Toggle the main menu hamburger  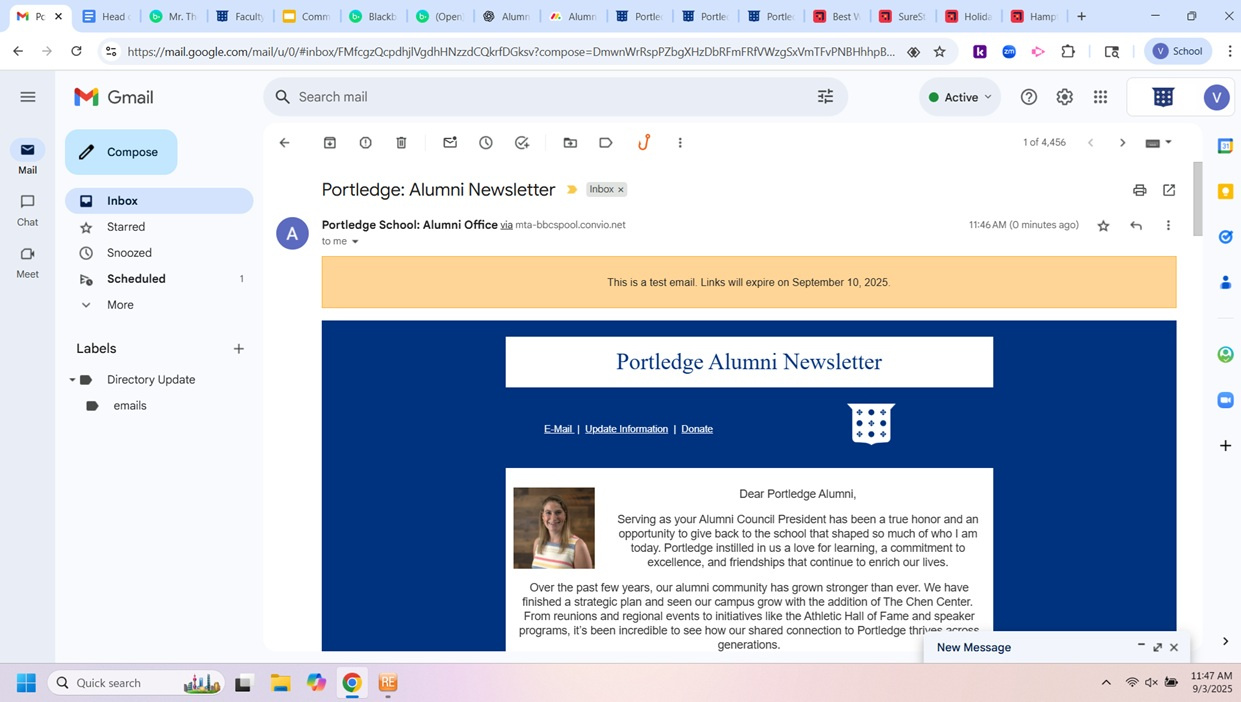(x=28, y=97)
